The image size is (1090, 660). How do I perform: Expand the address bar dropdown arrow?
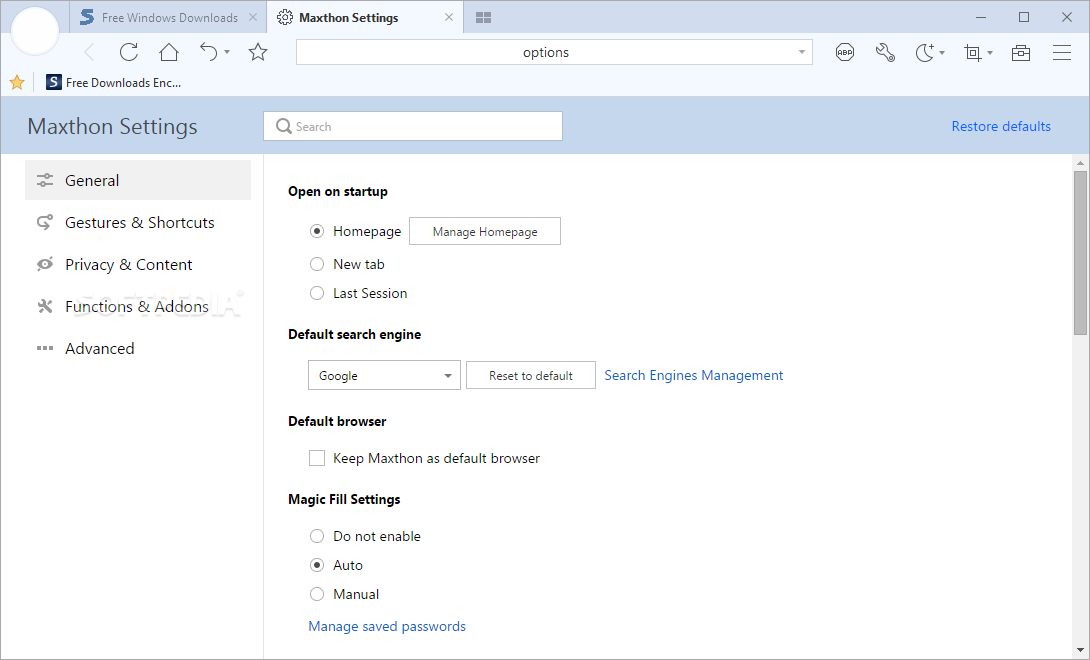[x=802, y=52]
